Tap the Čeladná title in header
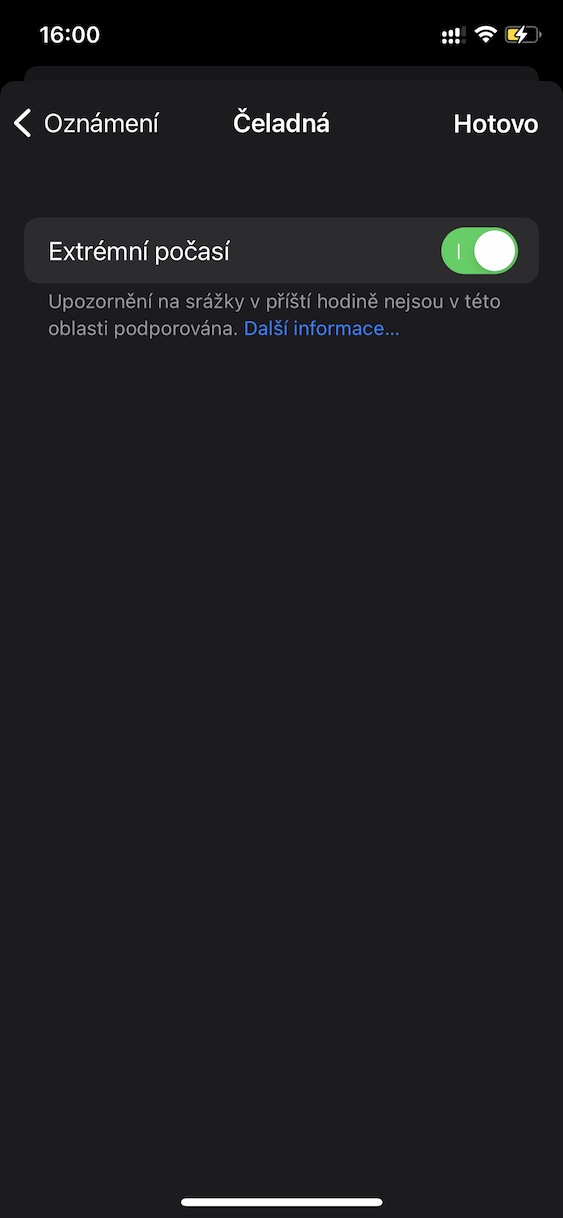The image size is (563, 1218). 281,123
